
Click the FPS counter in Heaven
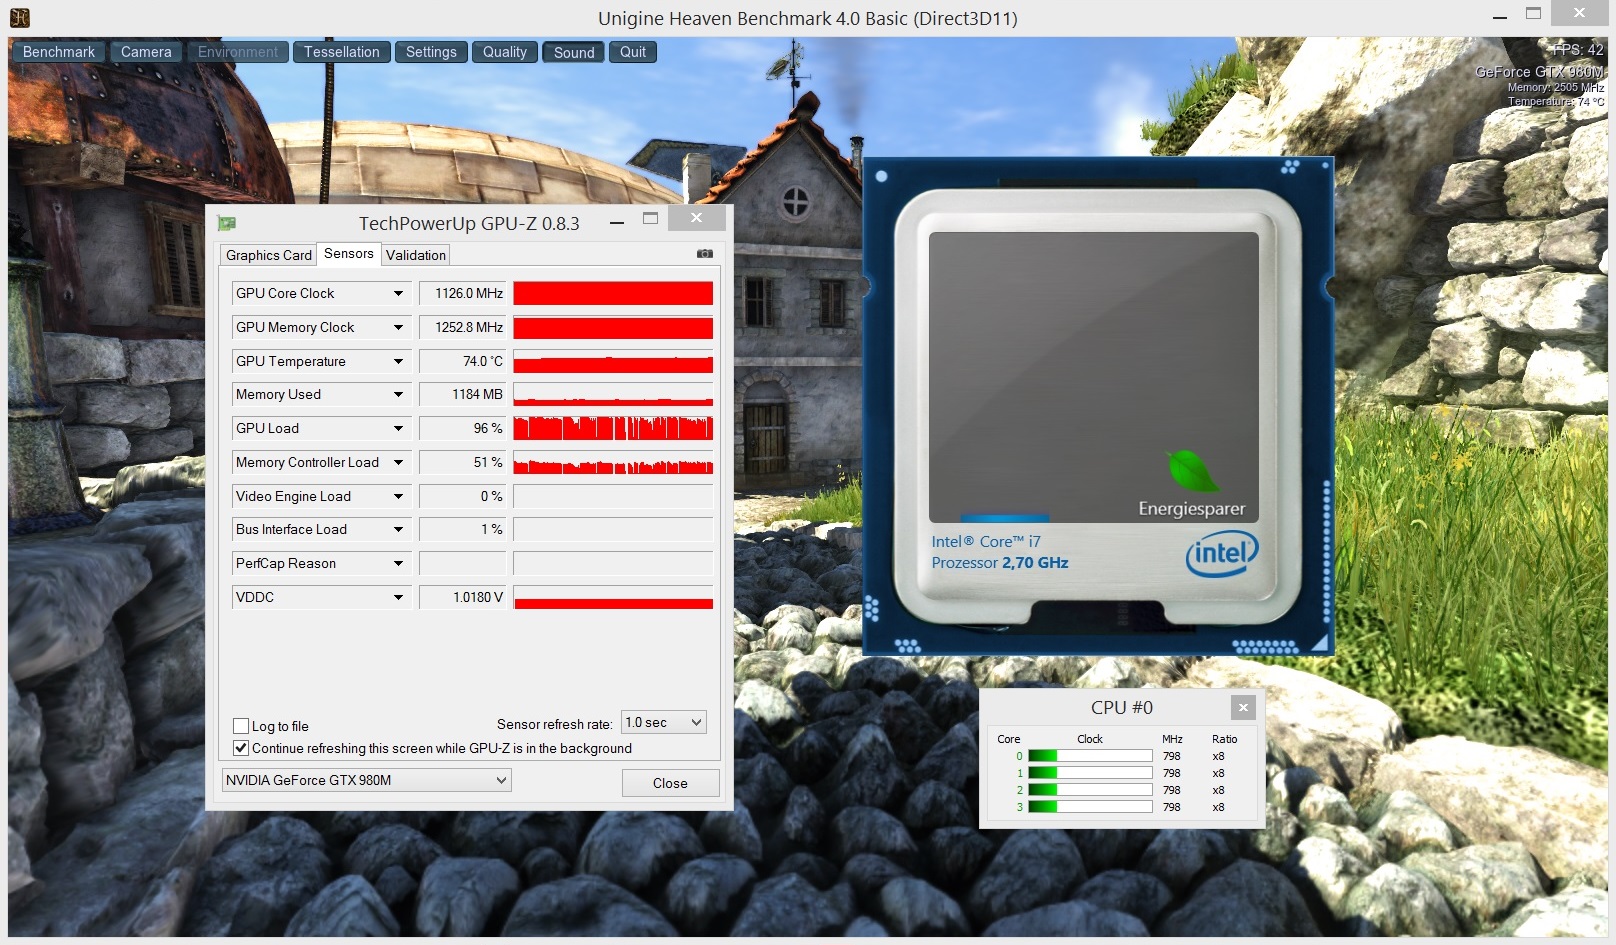(1579, 50)
